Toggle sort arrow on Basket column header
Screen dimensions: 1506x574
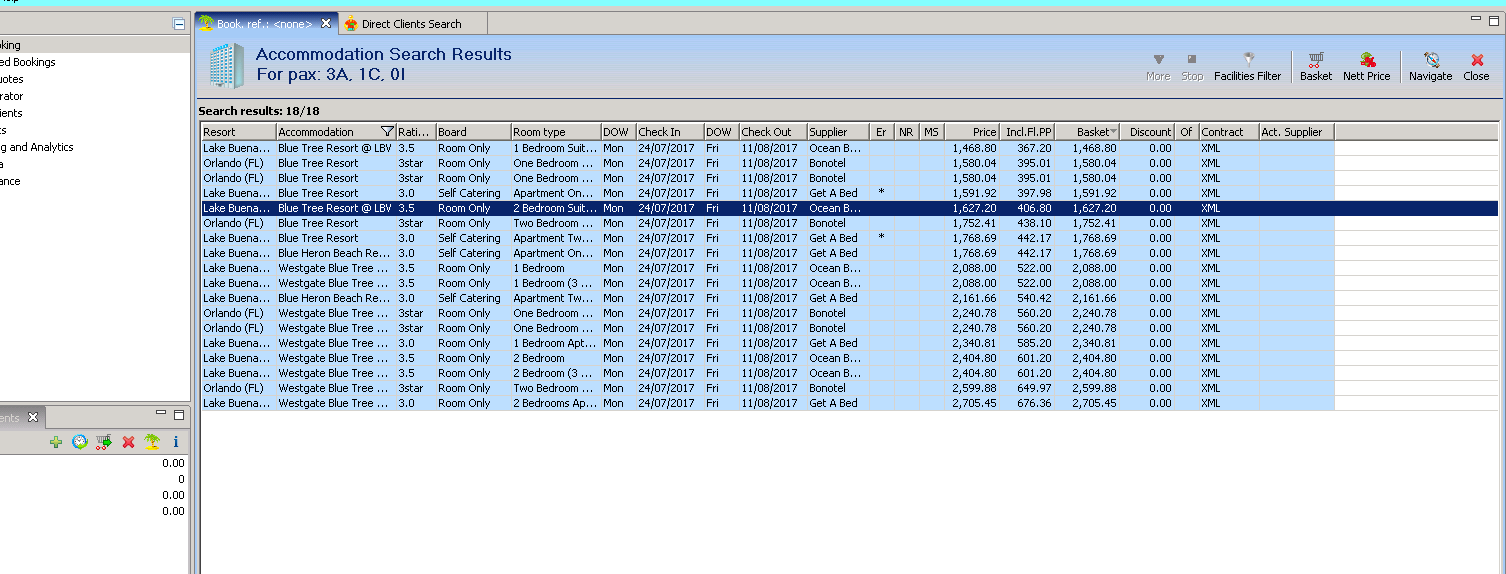pyautogui.click(x=1114, y=132)
